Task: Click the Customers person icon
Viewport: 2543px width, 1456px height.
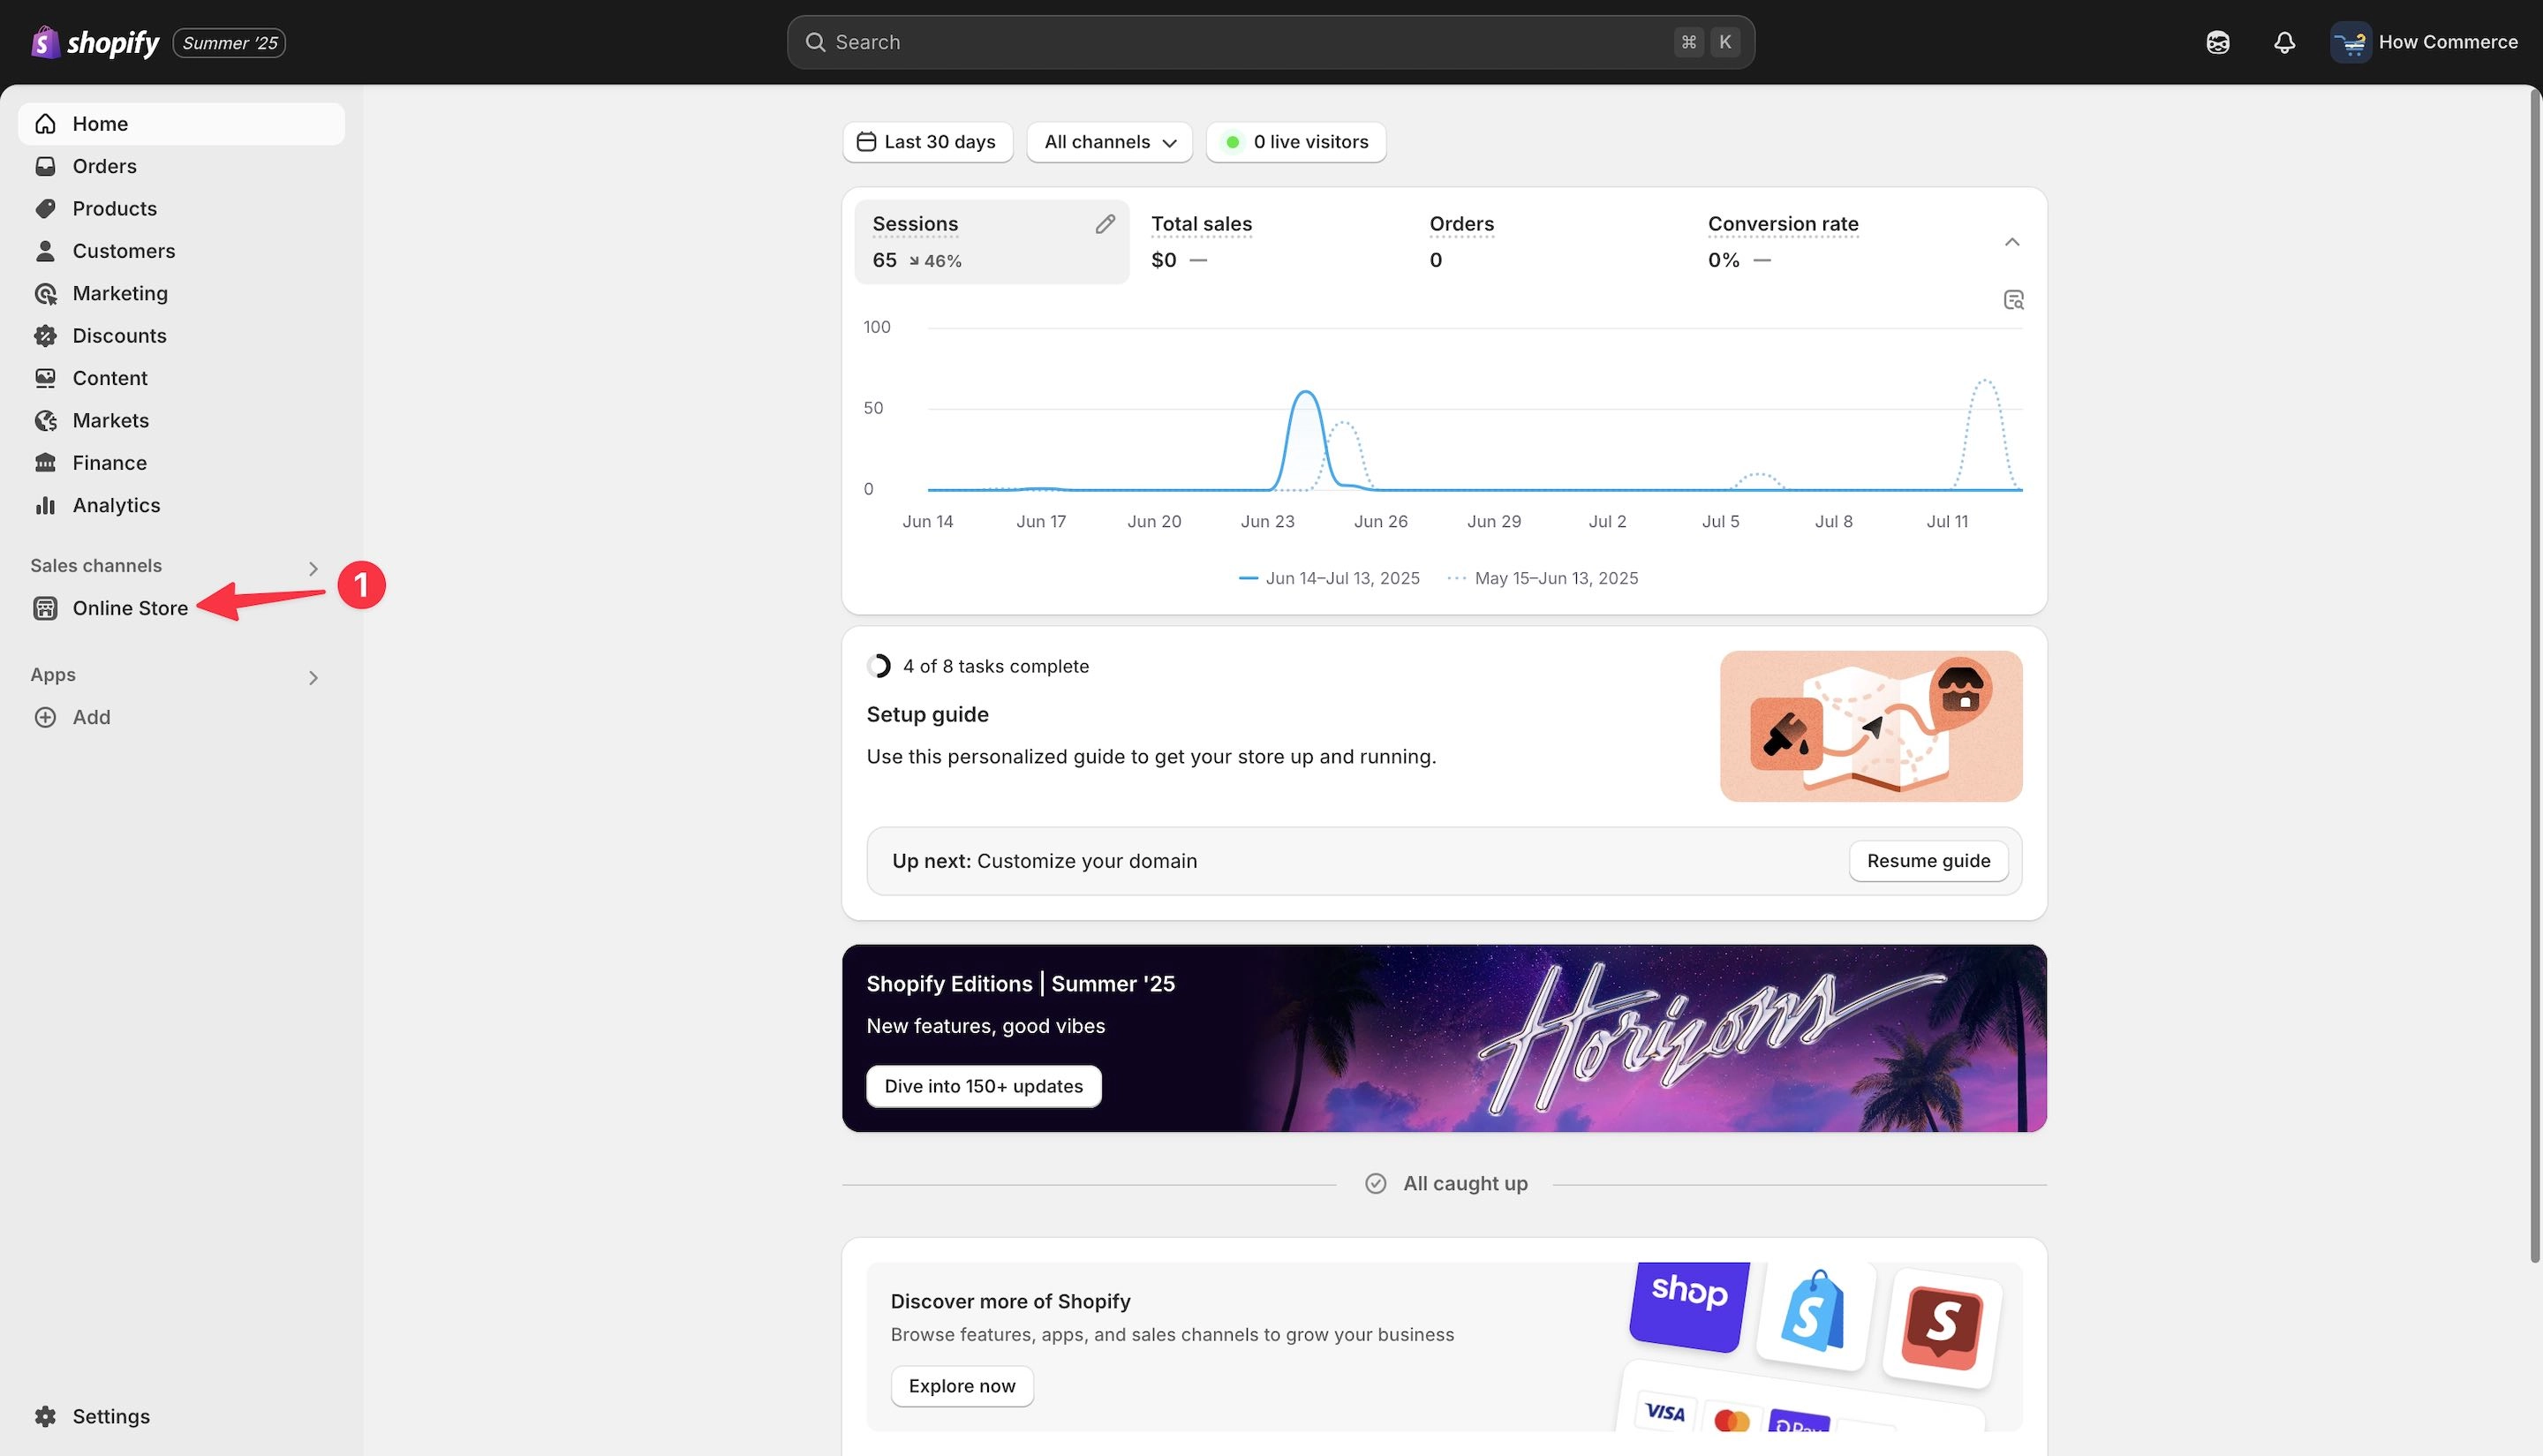Action: [x=45, y=251]
